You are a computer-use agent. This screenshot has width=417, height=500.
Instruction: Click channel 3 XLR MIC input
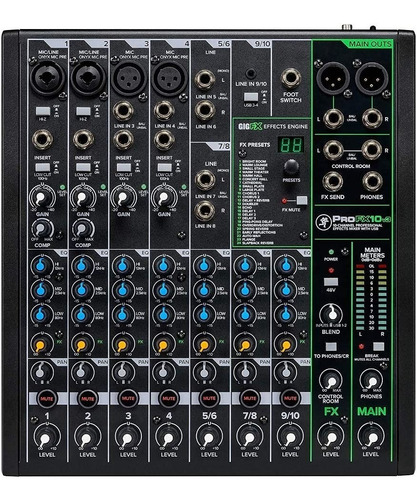click(x=129, y=78)
